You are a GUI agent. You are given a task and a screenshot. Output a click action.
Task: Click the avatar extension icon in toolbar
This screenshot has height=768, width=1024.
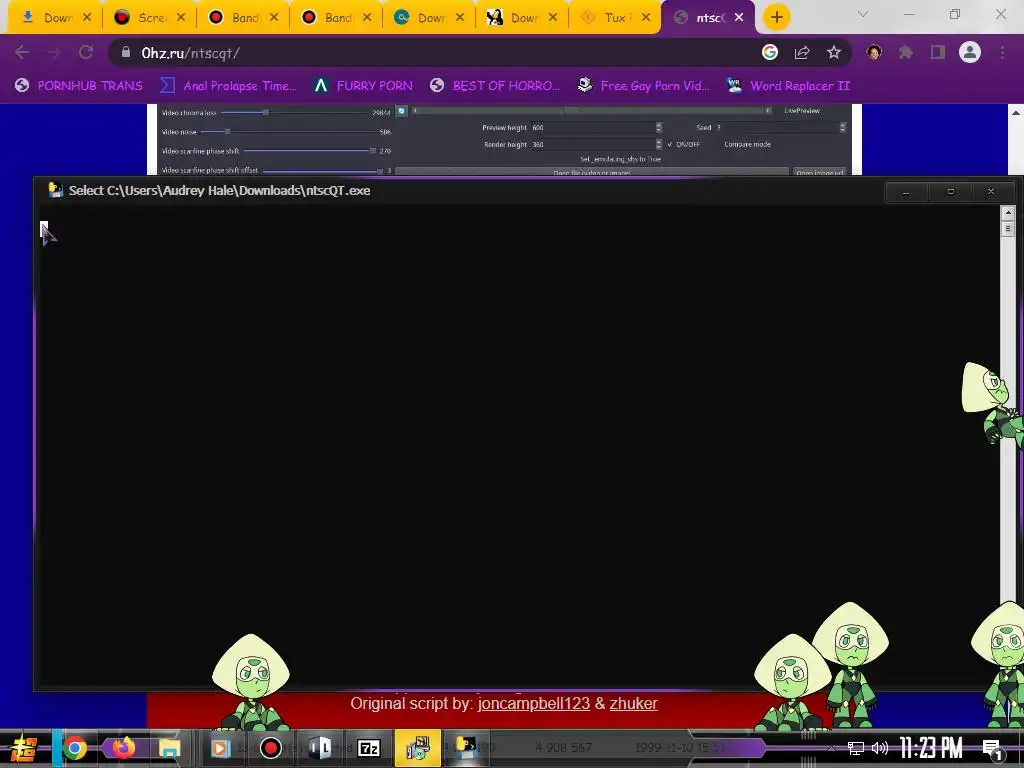874,52
